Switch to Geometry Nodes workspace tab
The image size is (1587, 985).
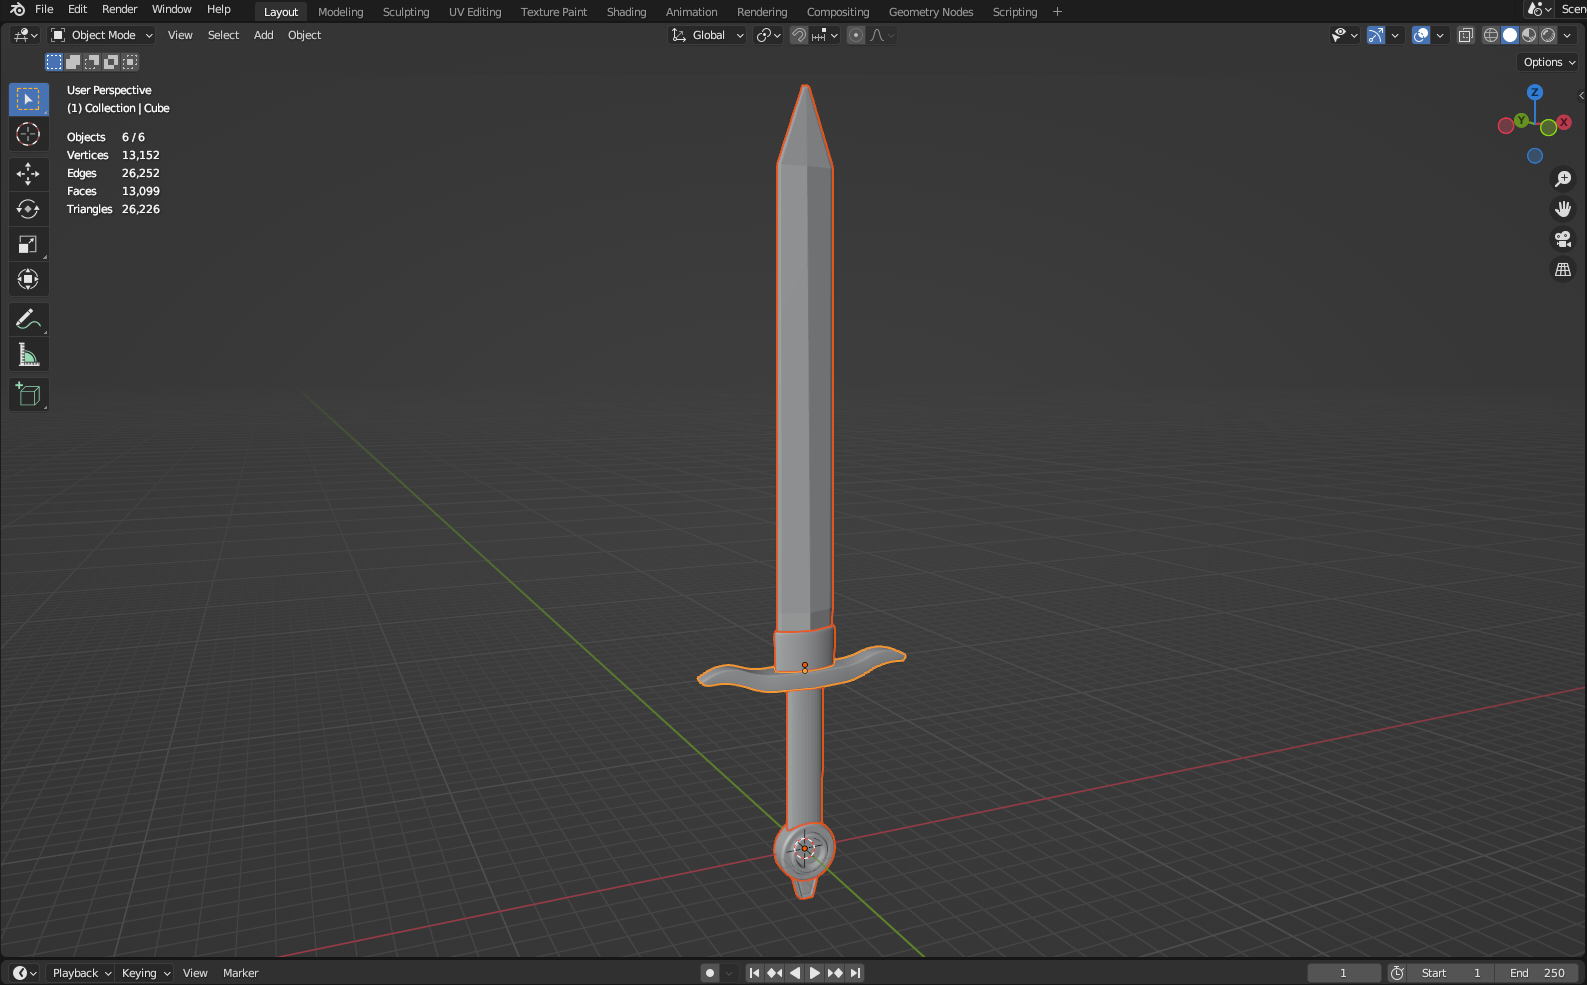coord(931,12)
